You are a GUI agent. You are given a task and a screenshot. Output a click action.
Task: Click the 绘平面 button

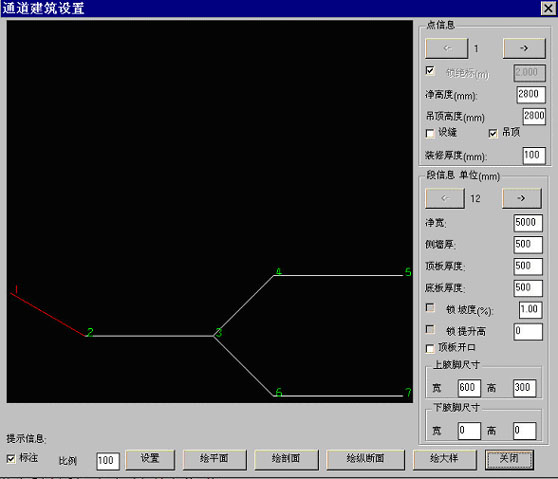point(215,459)
